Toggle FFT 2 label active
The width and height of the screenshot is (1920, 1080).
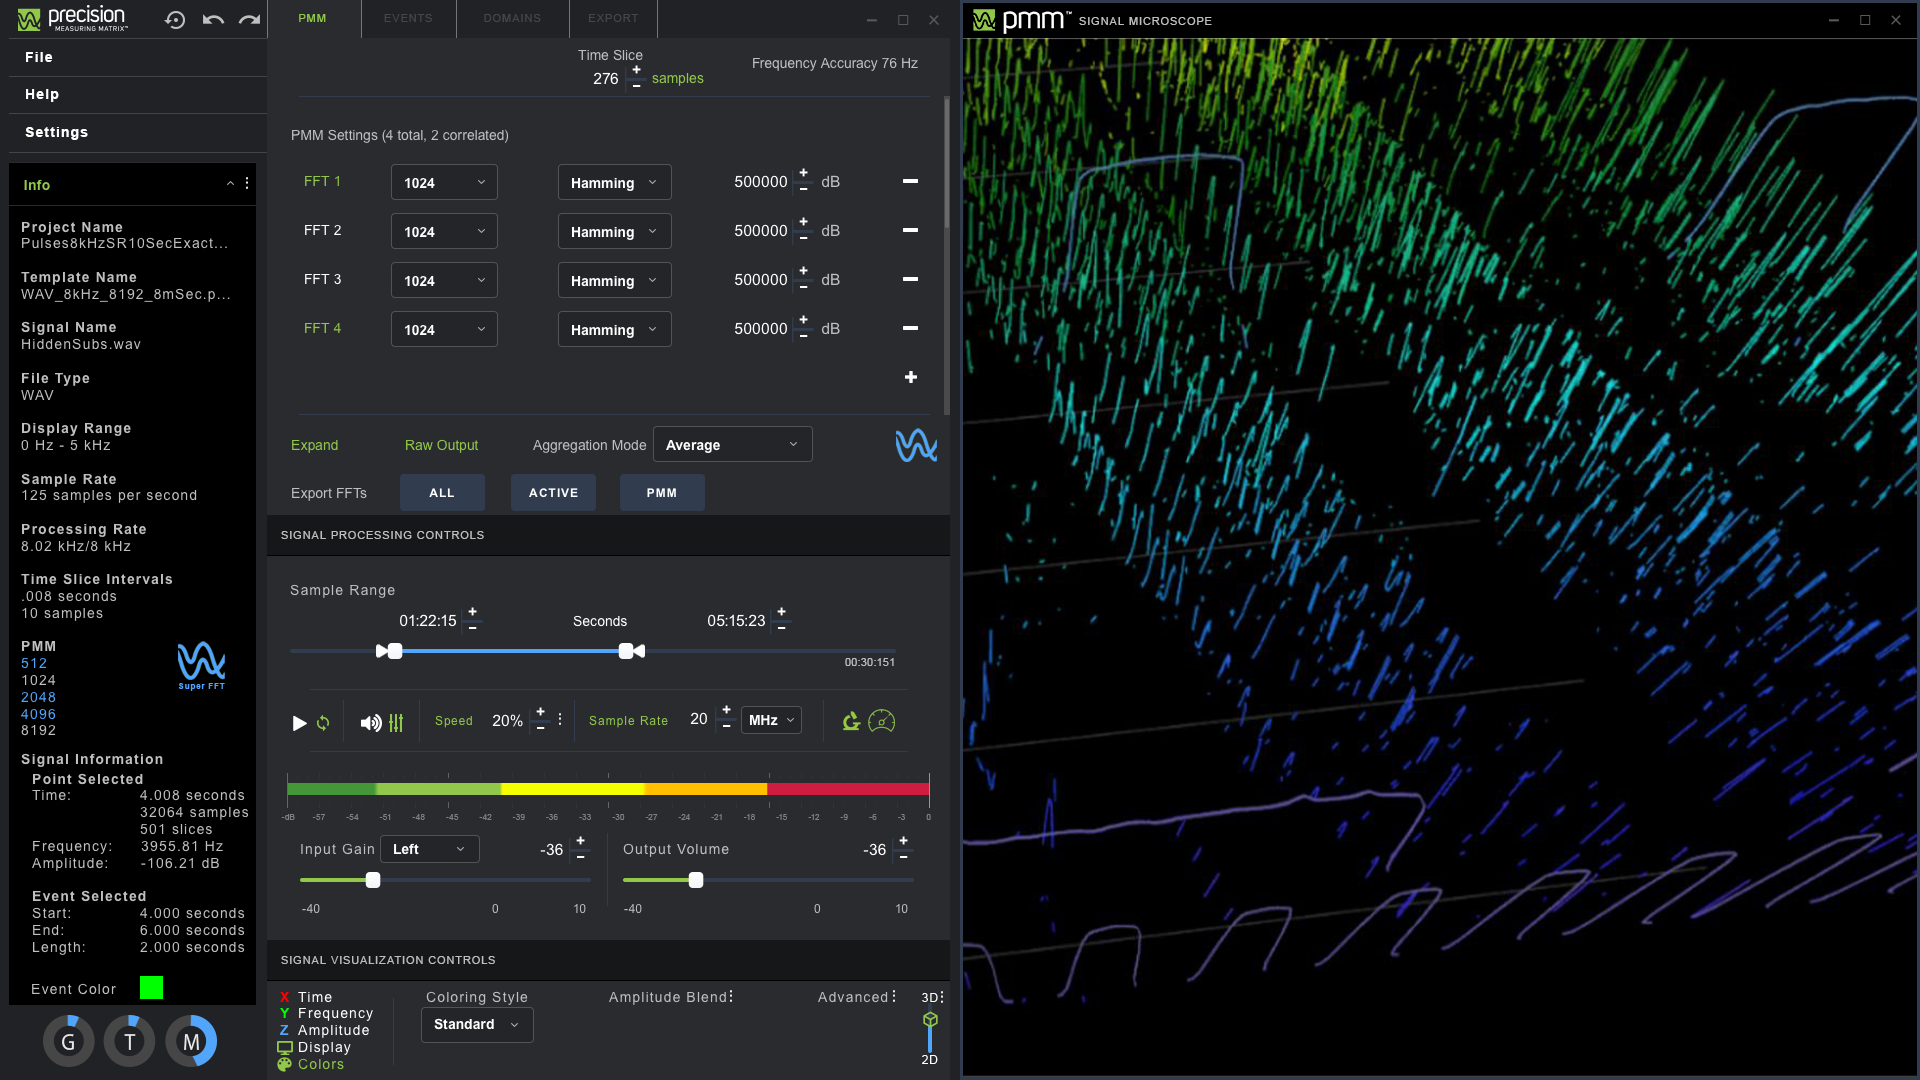click(323, 230)
